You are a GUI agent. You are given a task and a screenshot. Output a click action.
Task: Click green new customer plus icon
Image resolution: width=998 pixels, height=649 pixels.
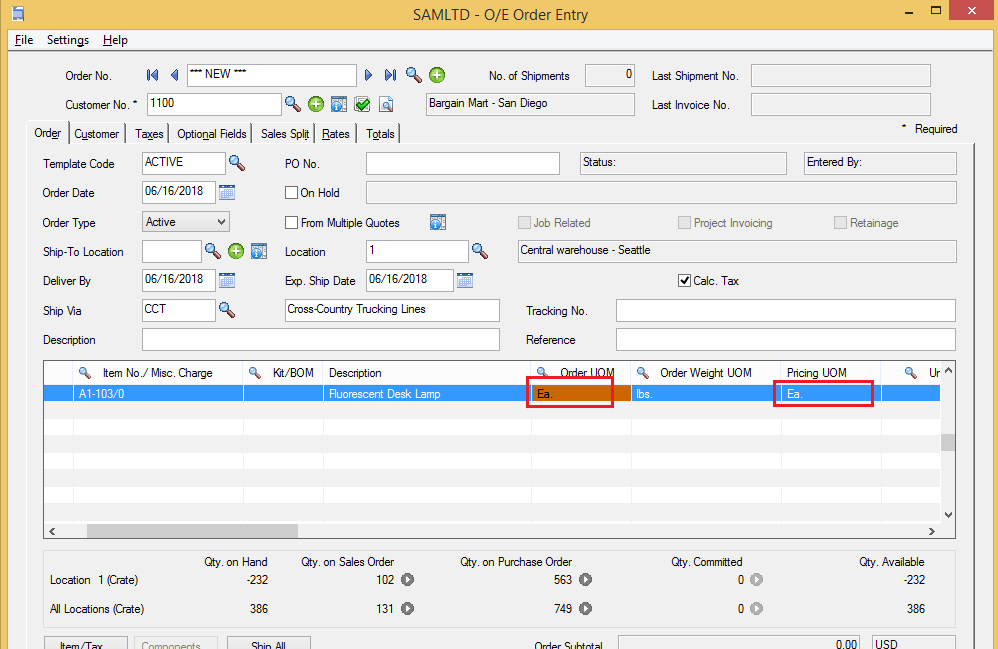coord(316,104)
